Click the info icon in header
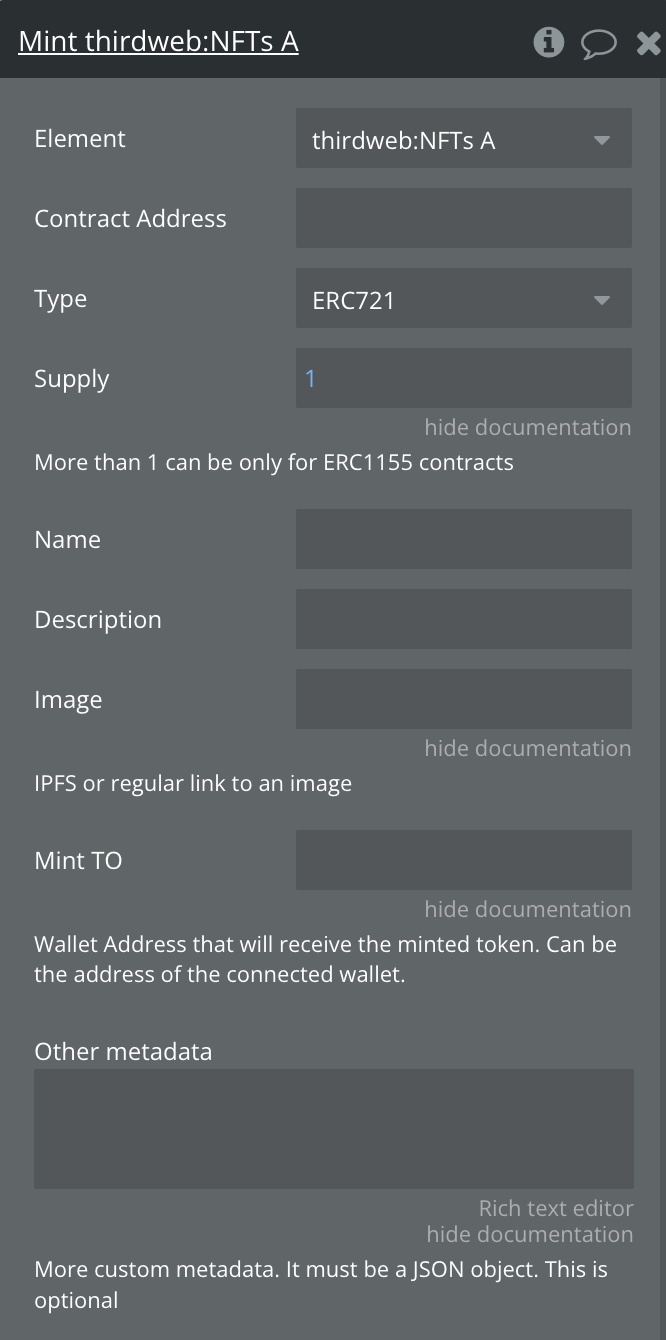Image resolution: width=666 pixels, height=1340 pixels. [x=548, y=42]
